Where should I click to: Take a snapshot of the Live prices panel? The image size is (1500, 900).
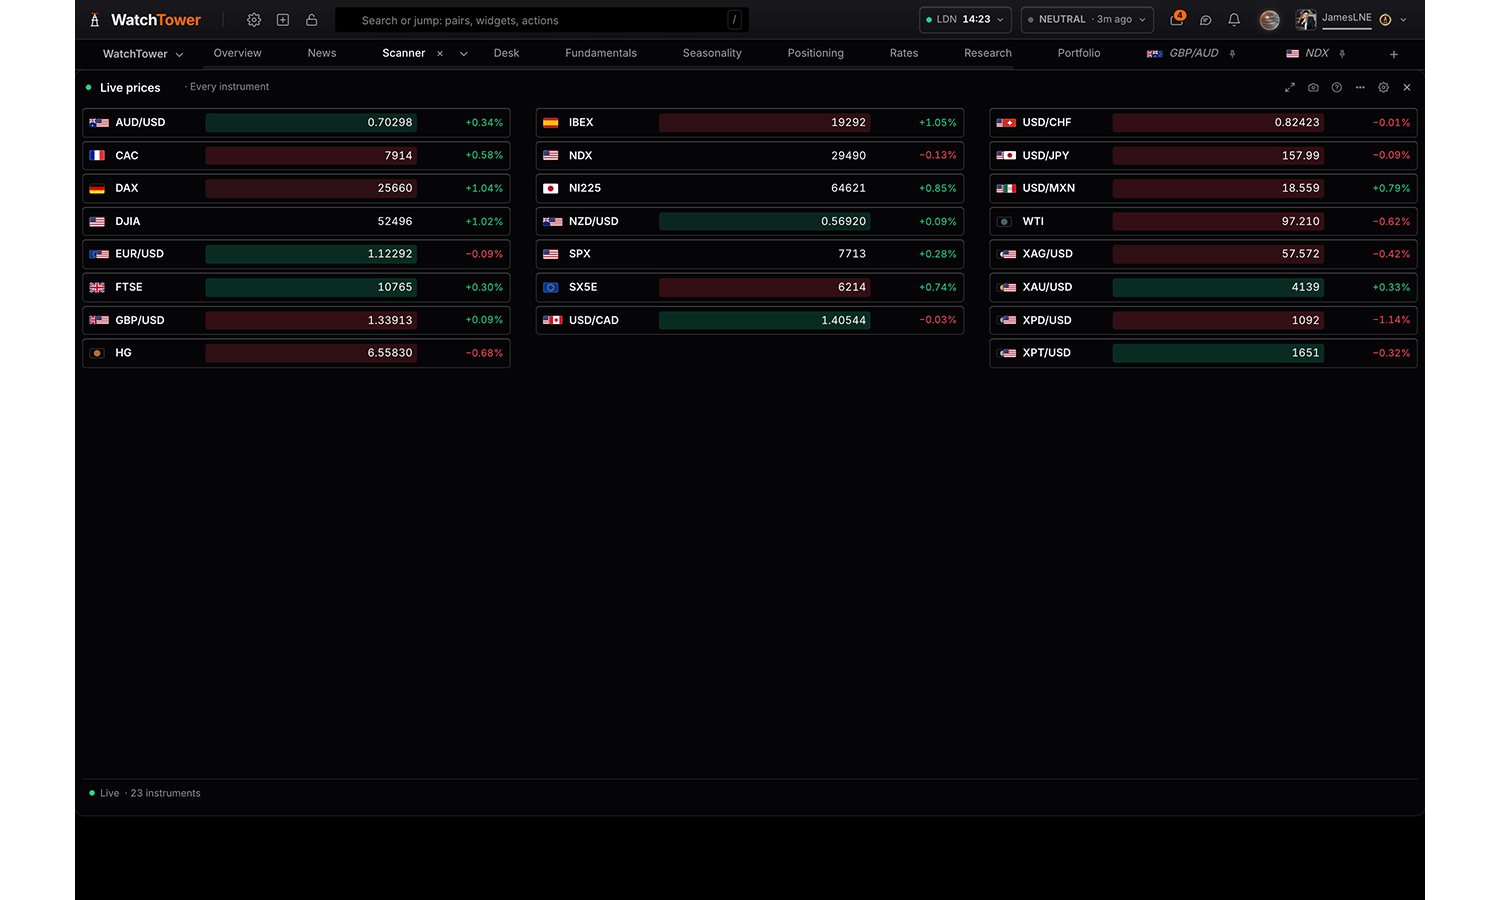point(1313,88)
